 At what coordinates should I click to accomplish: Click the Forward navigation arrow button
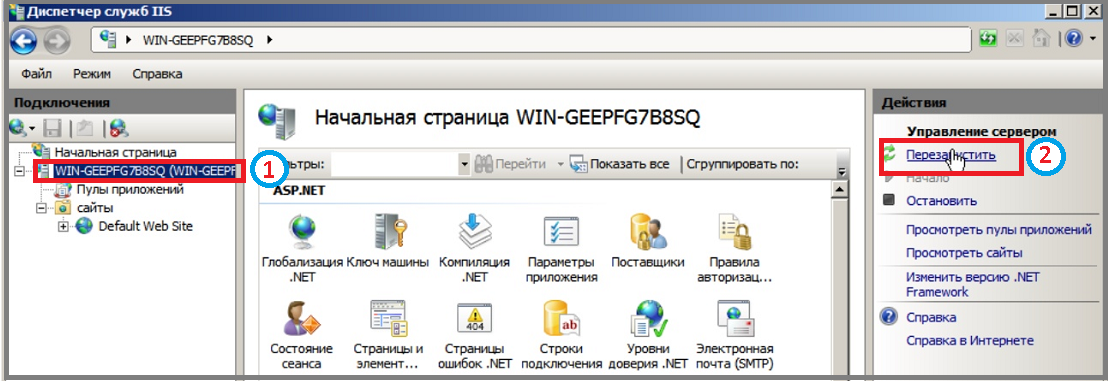coord(57,40)
